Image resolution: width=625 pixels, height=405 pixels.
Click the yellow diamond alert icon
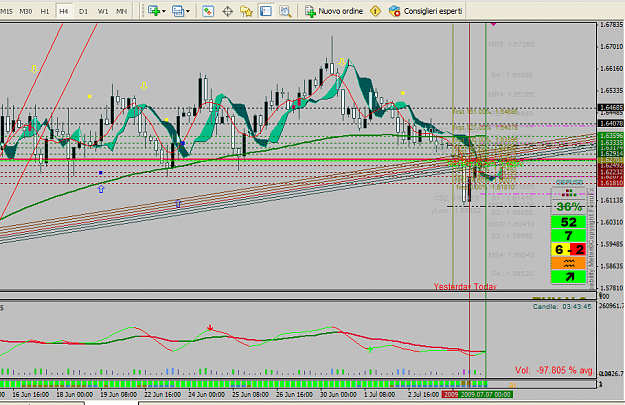pyautogui.click(x=375, y=11)
